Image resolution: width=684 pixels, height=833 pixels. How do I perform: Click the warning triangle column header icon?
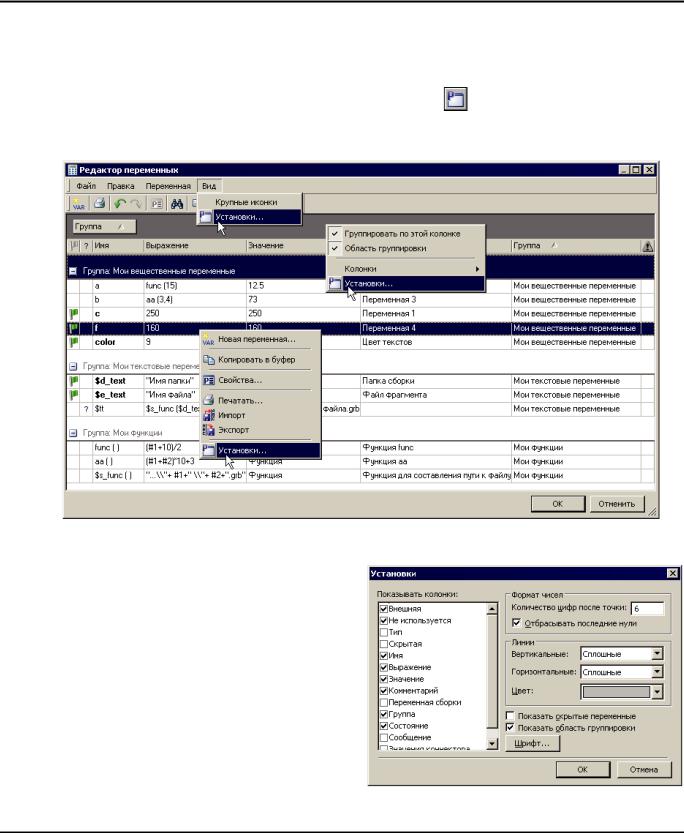647,246
